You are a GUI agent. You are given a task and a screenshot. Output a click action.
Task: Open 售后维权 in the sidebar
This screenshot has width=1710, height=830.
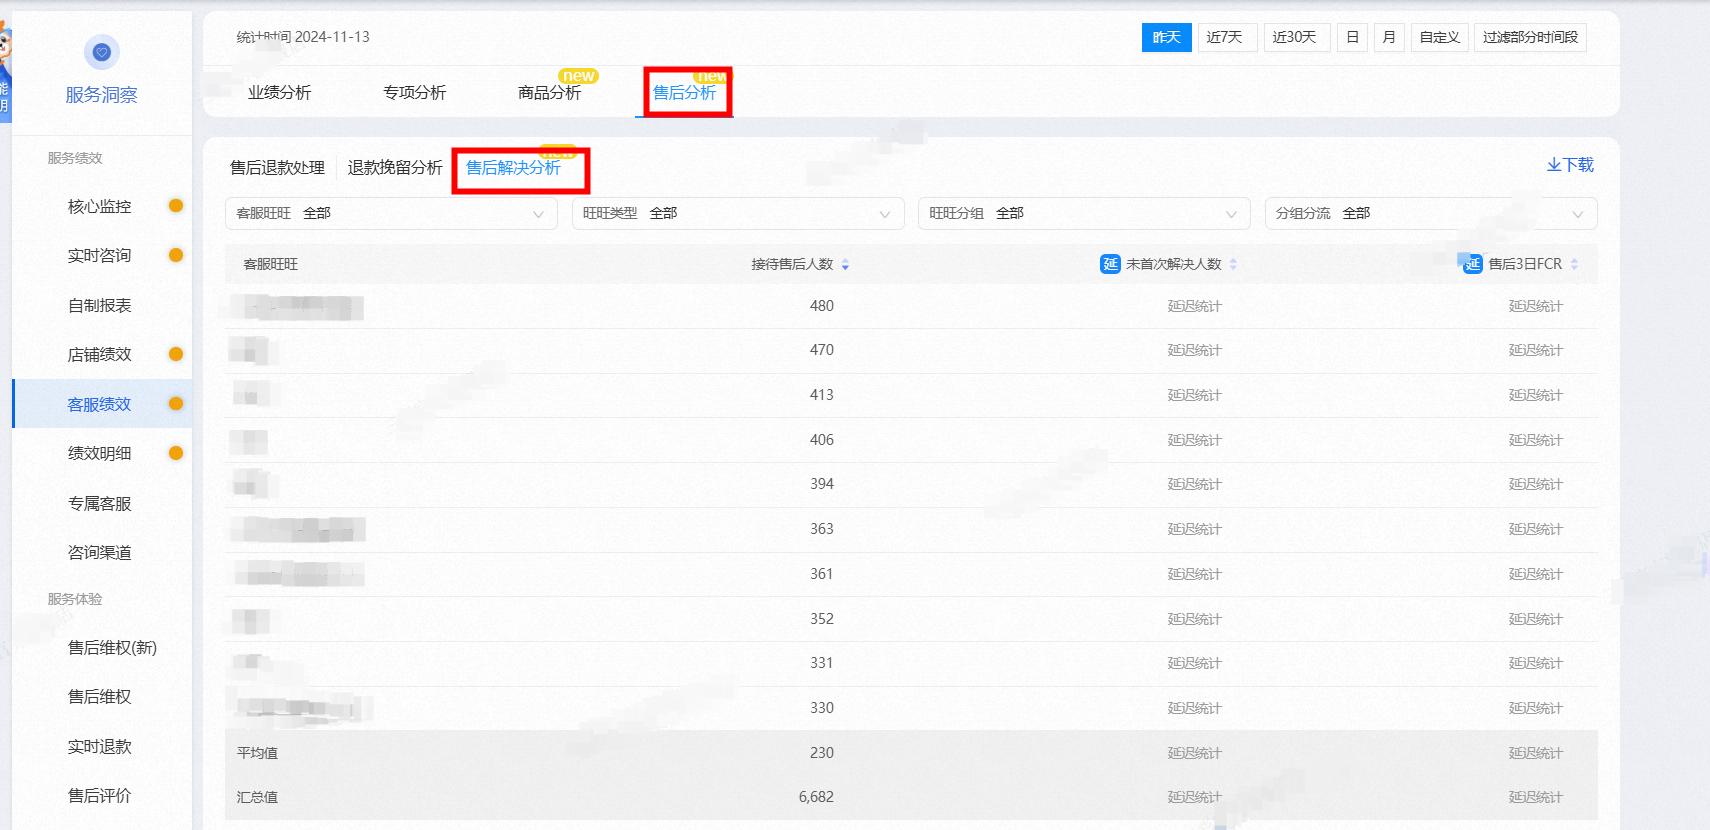pyautogui.click(x=100, y=697)
